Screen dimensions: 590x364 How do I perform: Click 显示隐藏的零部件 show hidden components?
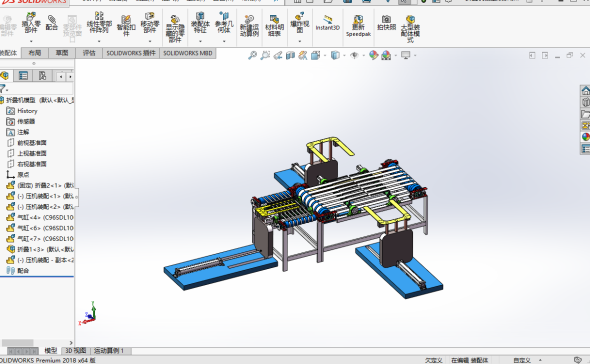coord(175,29)
